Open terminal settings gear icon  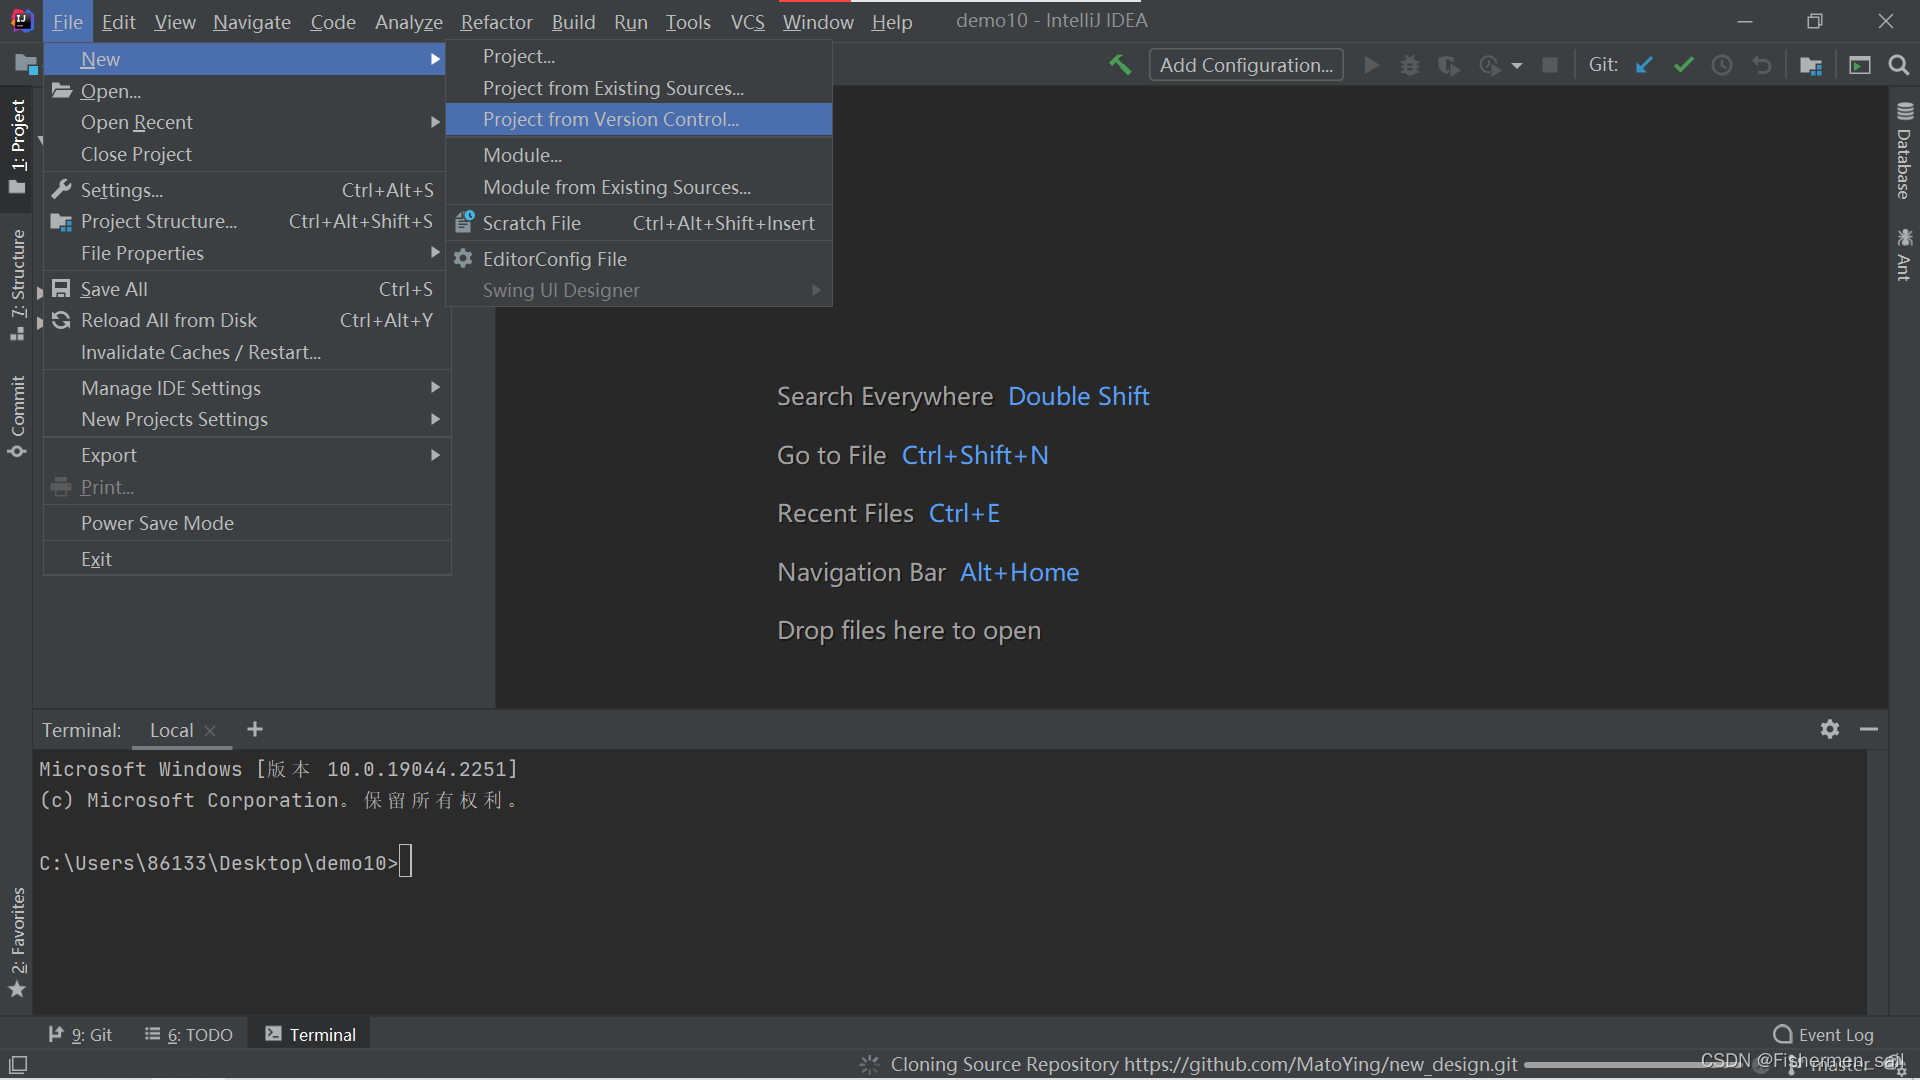[1829, 729]
